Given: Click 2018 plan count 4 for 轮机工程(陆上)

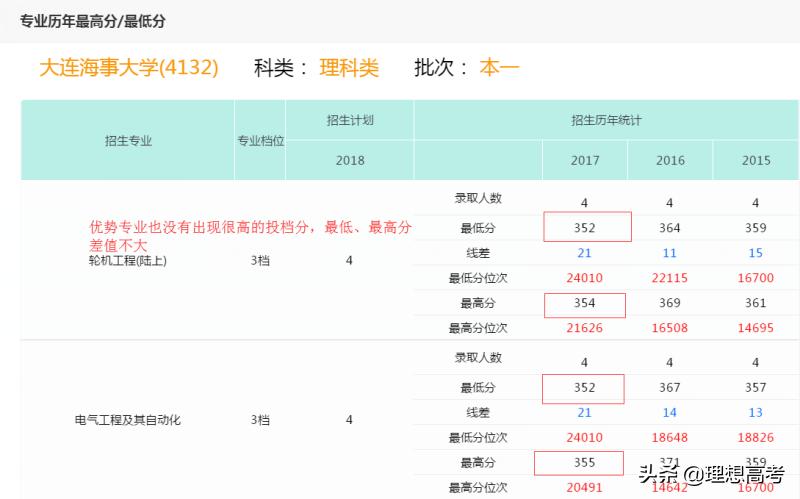Looking at the screenshot, I should [x=349, y=261].
